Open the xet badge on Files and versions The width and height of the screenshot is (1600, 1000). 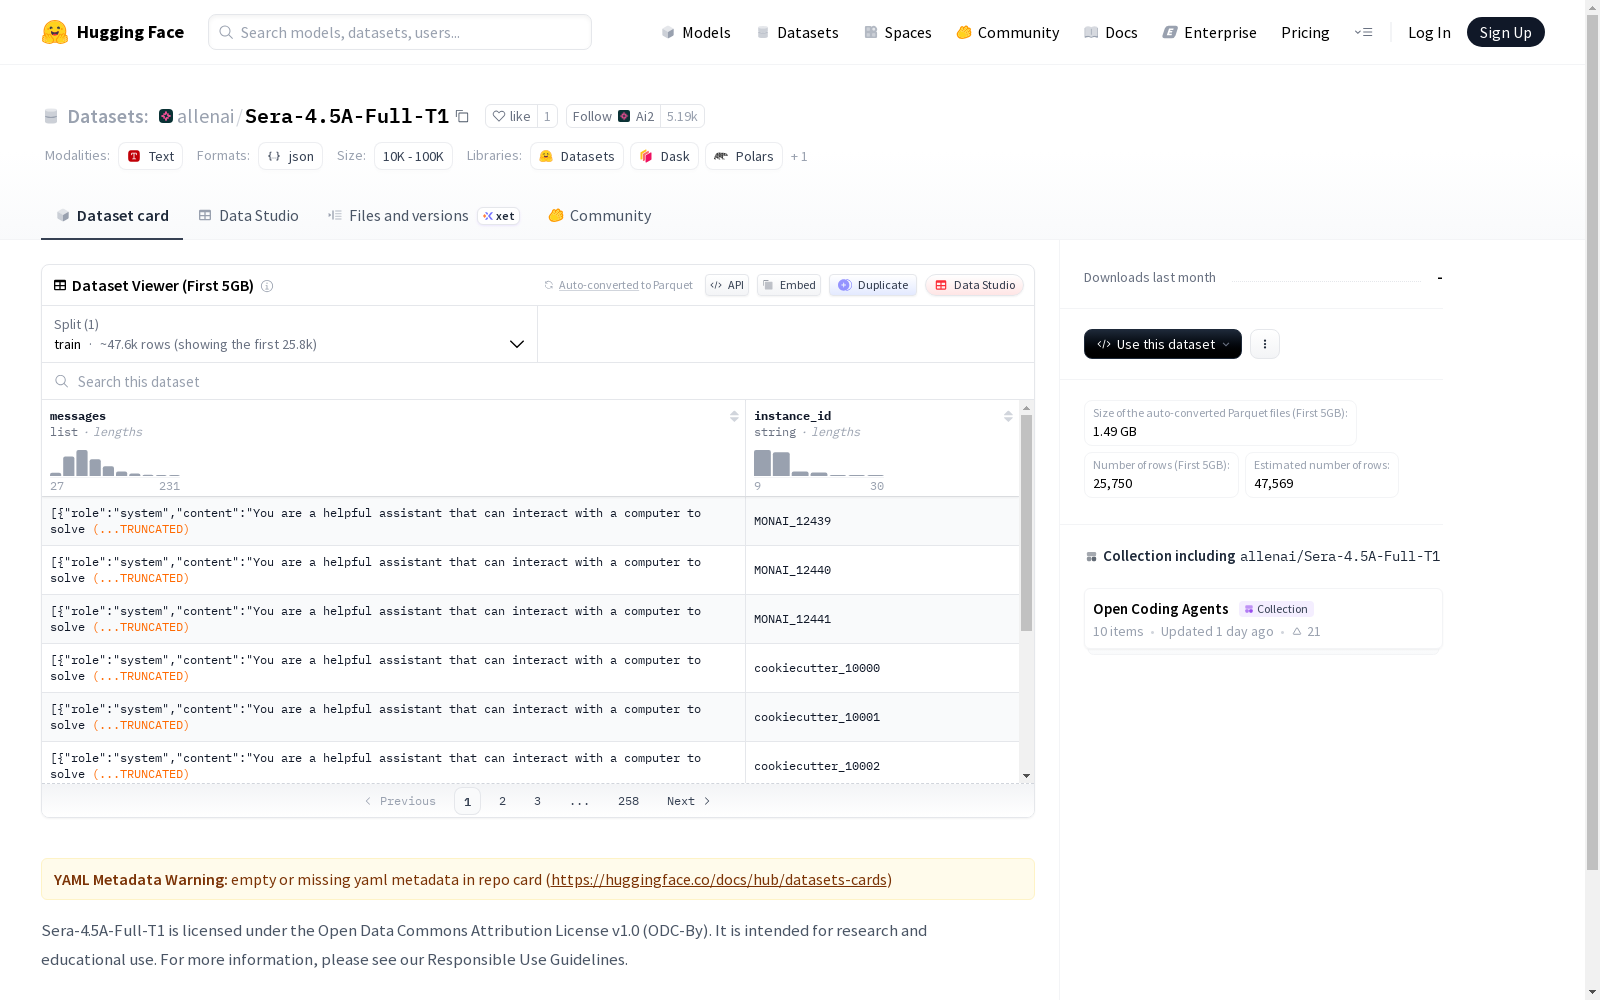(x=499, y=216)
